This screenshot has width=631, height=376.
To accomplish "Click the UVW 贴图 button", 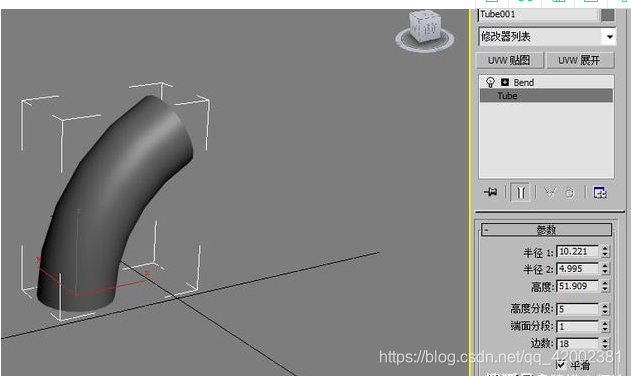I will pos(509,60).
